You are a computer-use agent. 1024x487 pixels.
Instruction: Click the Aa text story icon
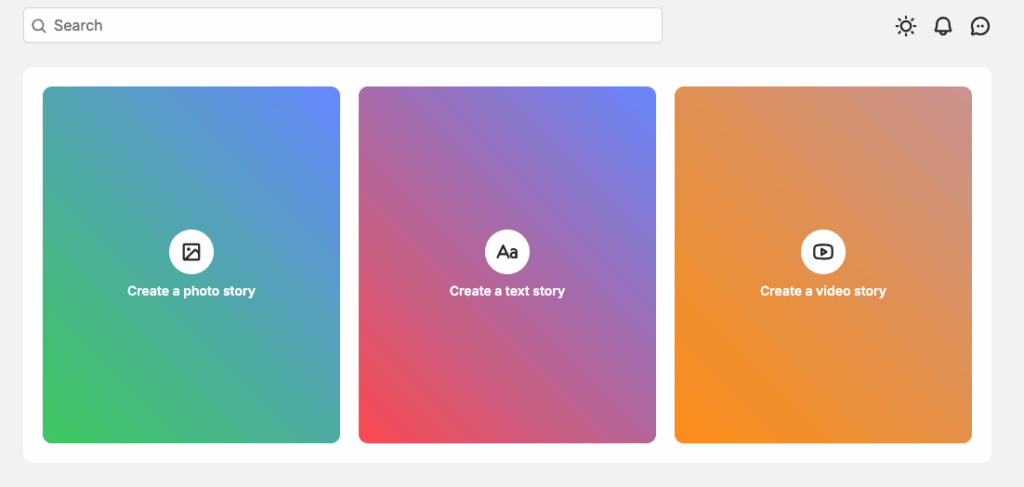(507, 252)
